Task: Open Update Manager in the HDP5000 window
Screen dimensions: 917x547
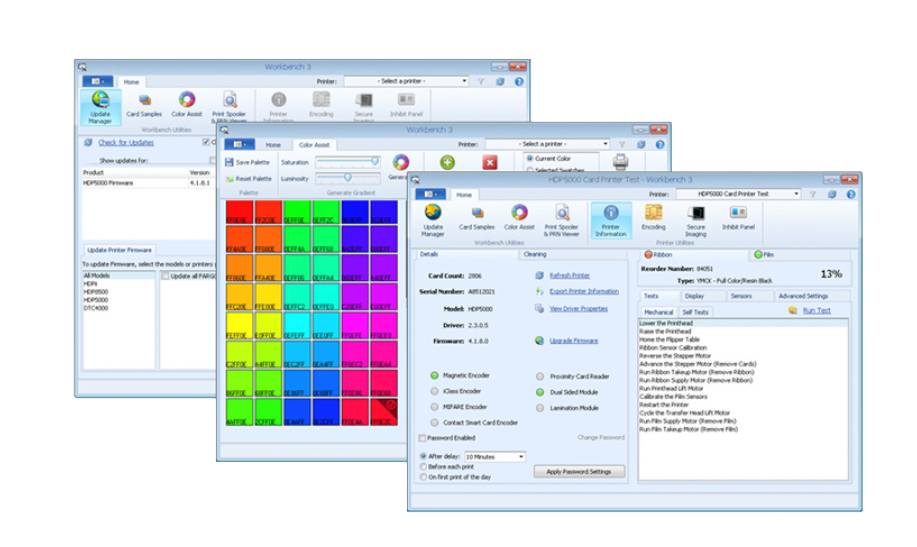Action: pyautogui.click(x=433, y=220)
